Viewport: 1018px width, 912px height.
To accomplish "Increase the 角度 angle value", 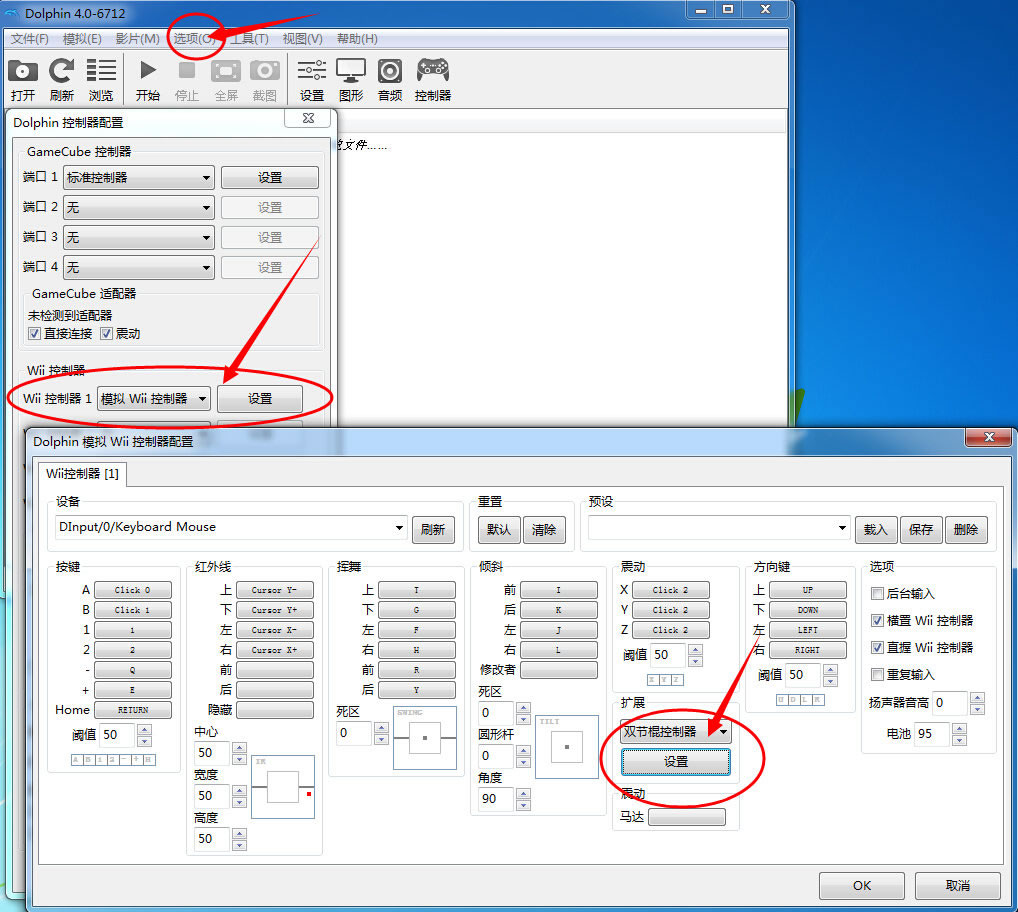I will coord(523,794).
